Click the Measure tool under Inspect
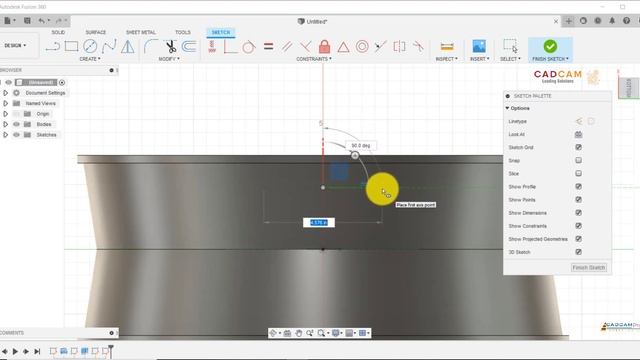The height and width of the screenshot is (360, 640). point(447,47)
